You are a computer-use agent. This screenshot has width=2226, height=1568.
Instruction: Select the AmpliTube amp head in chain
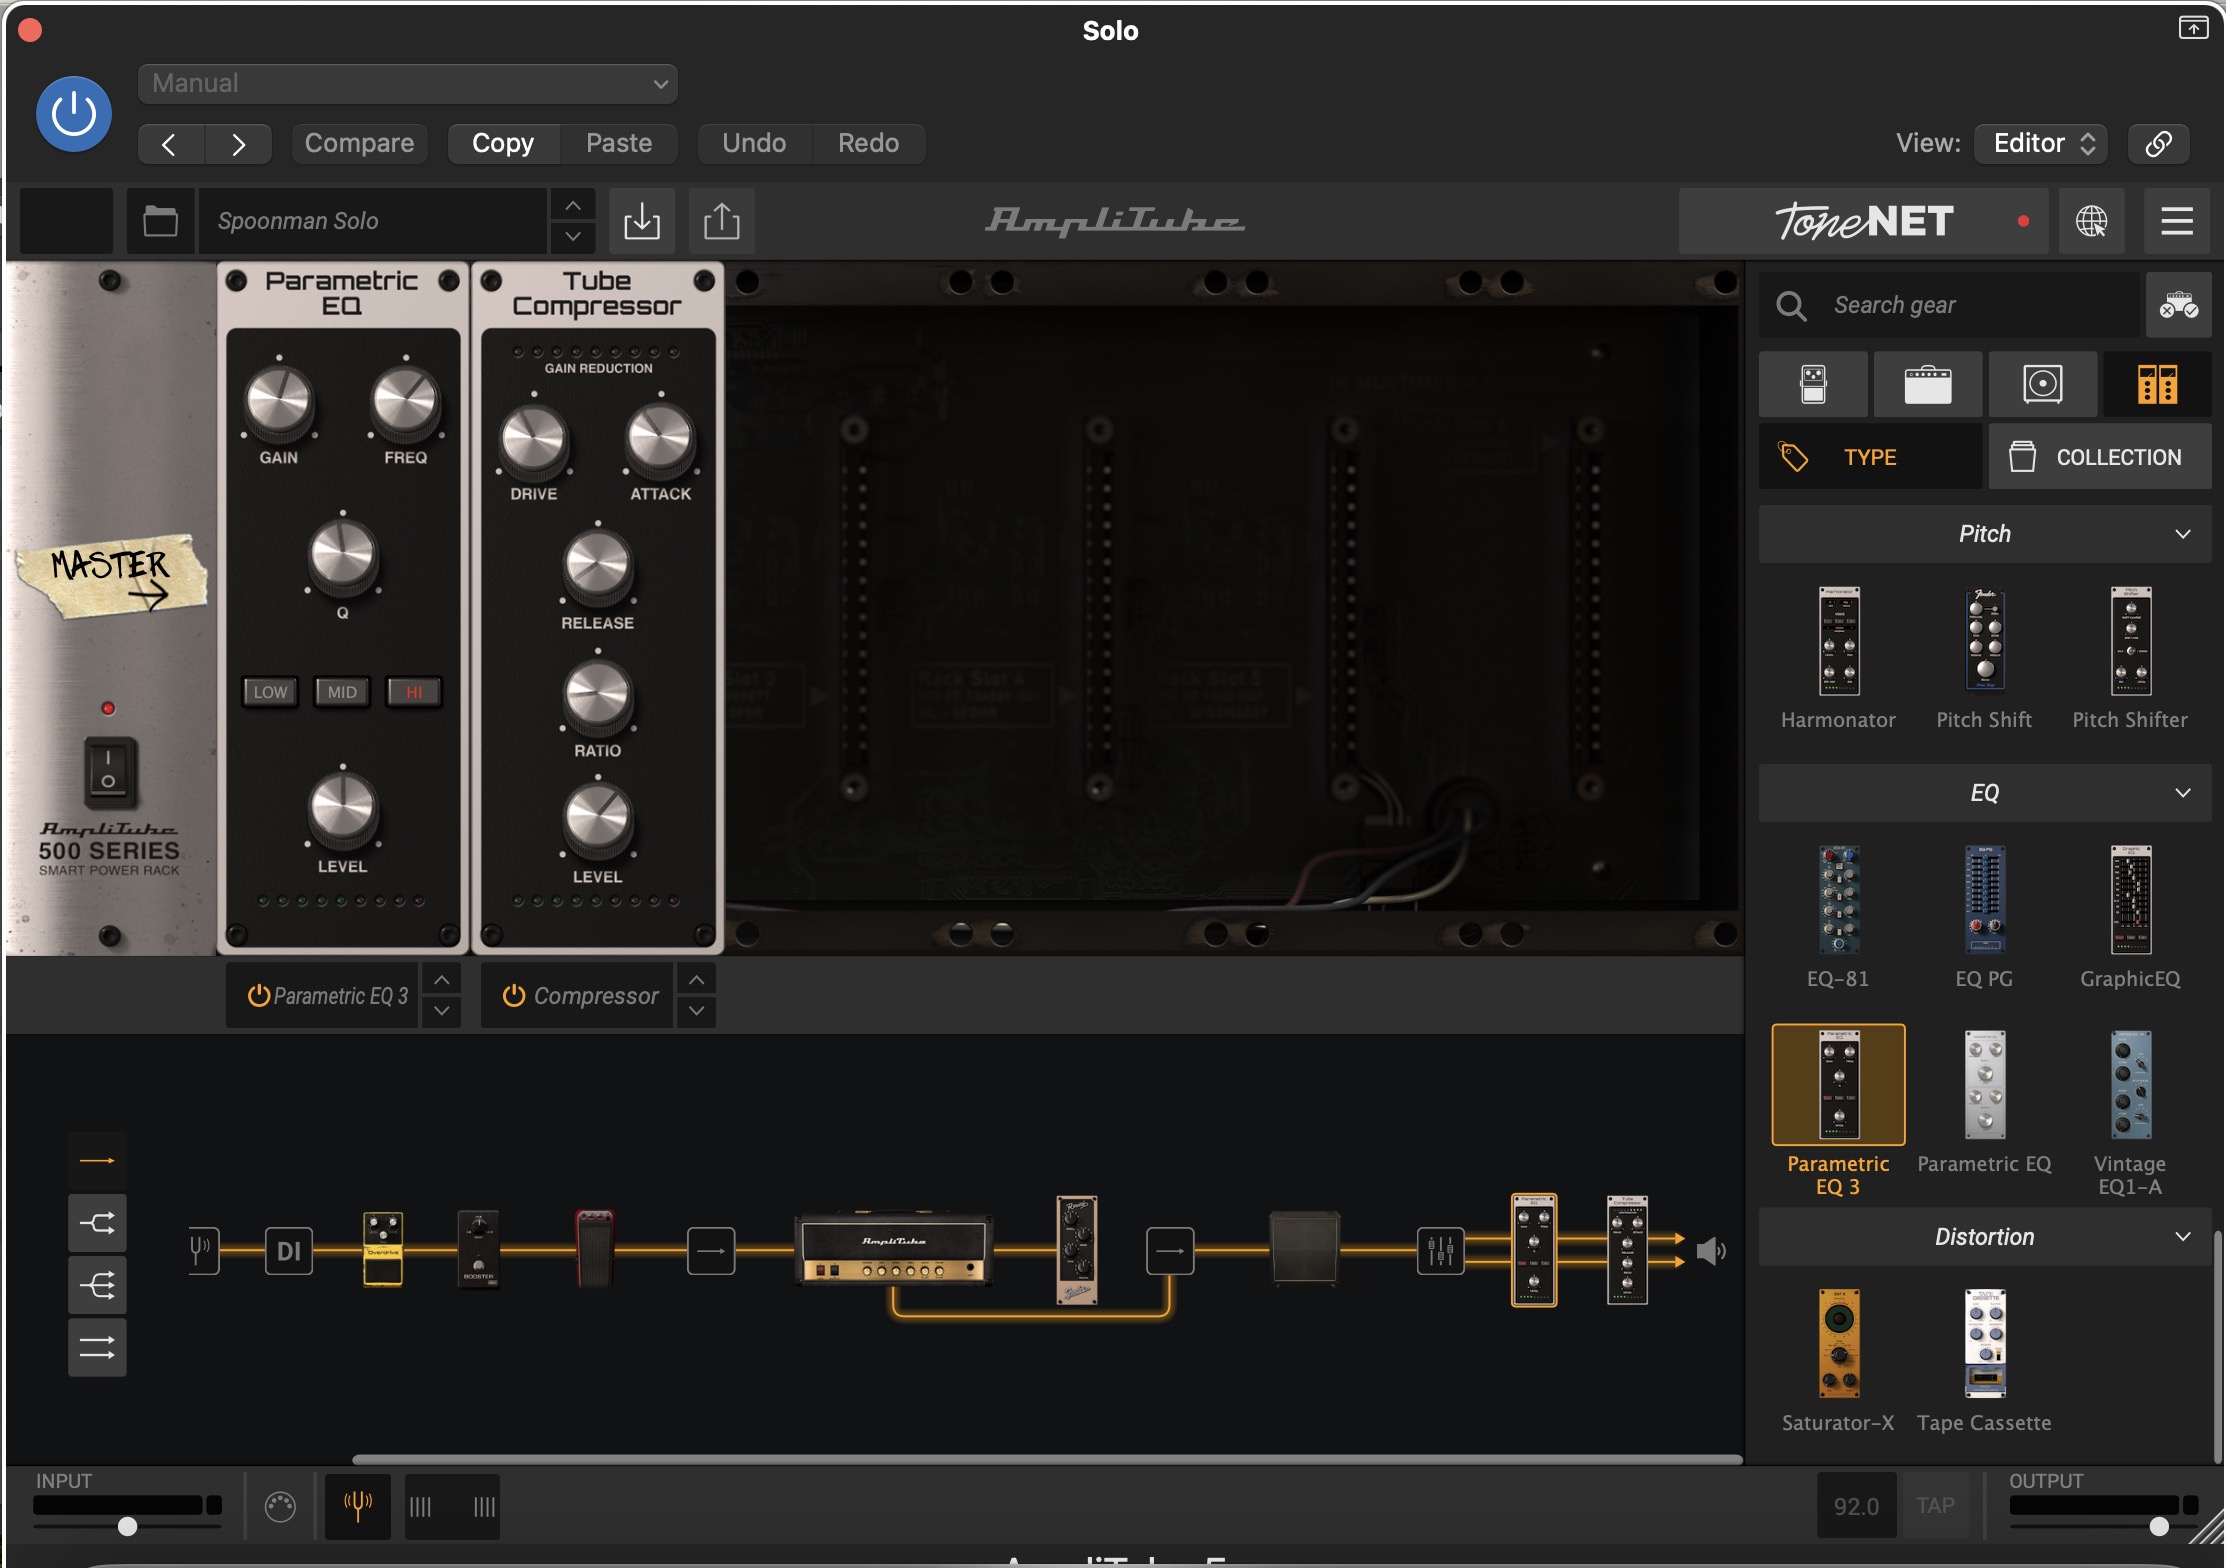894,1249
